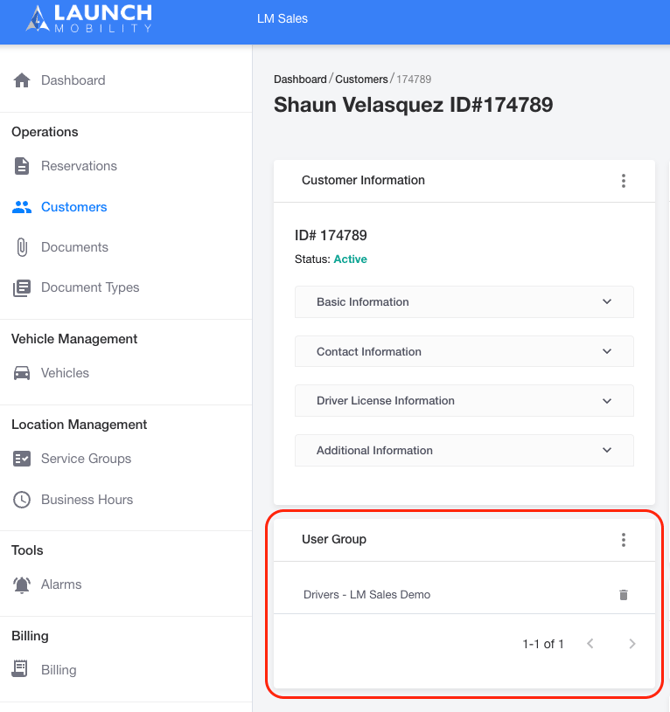
Task: Click the Launch Mobility logo
Action: [x=90, y=18]
